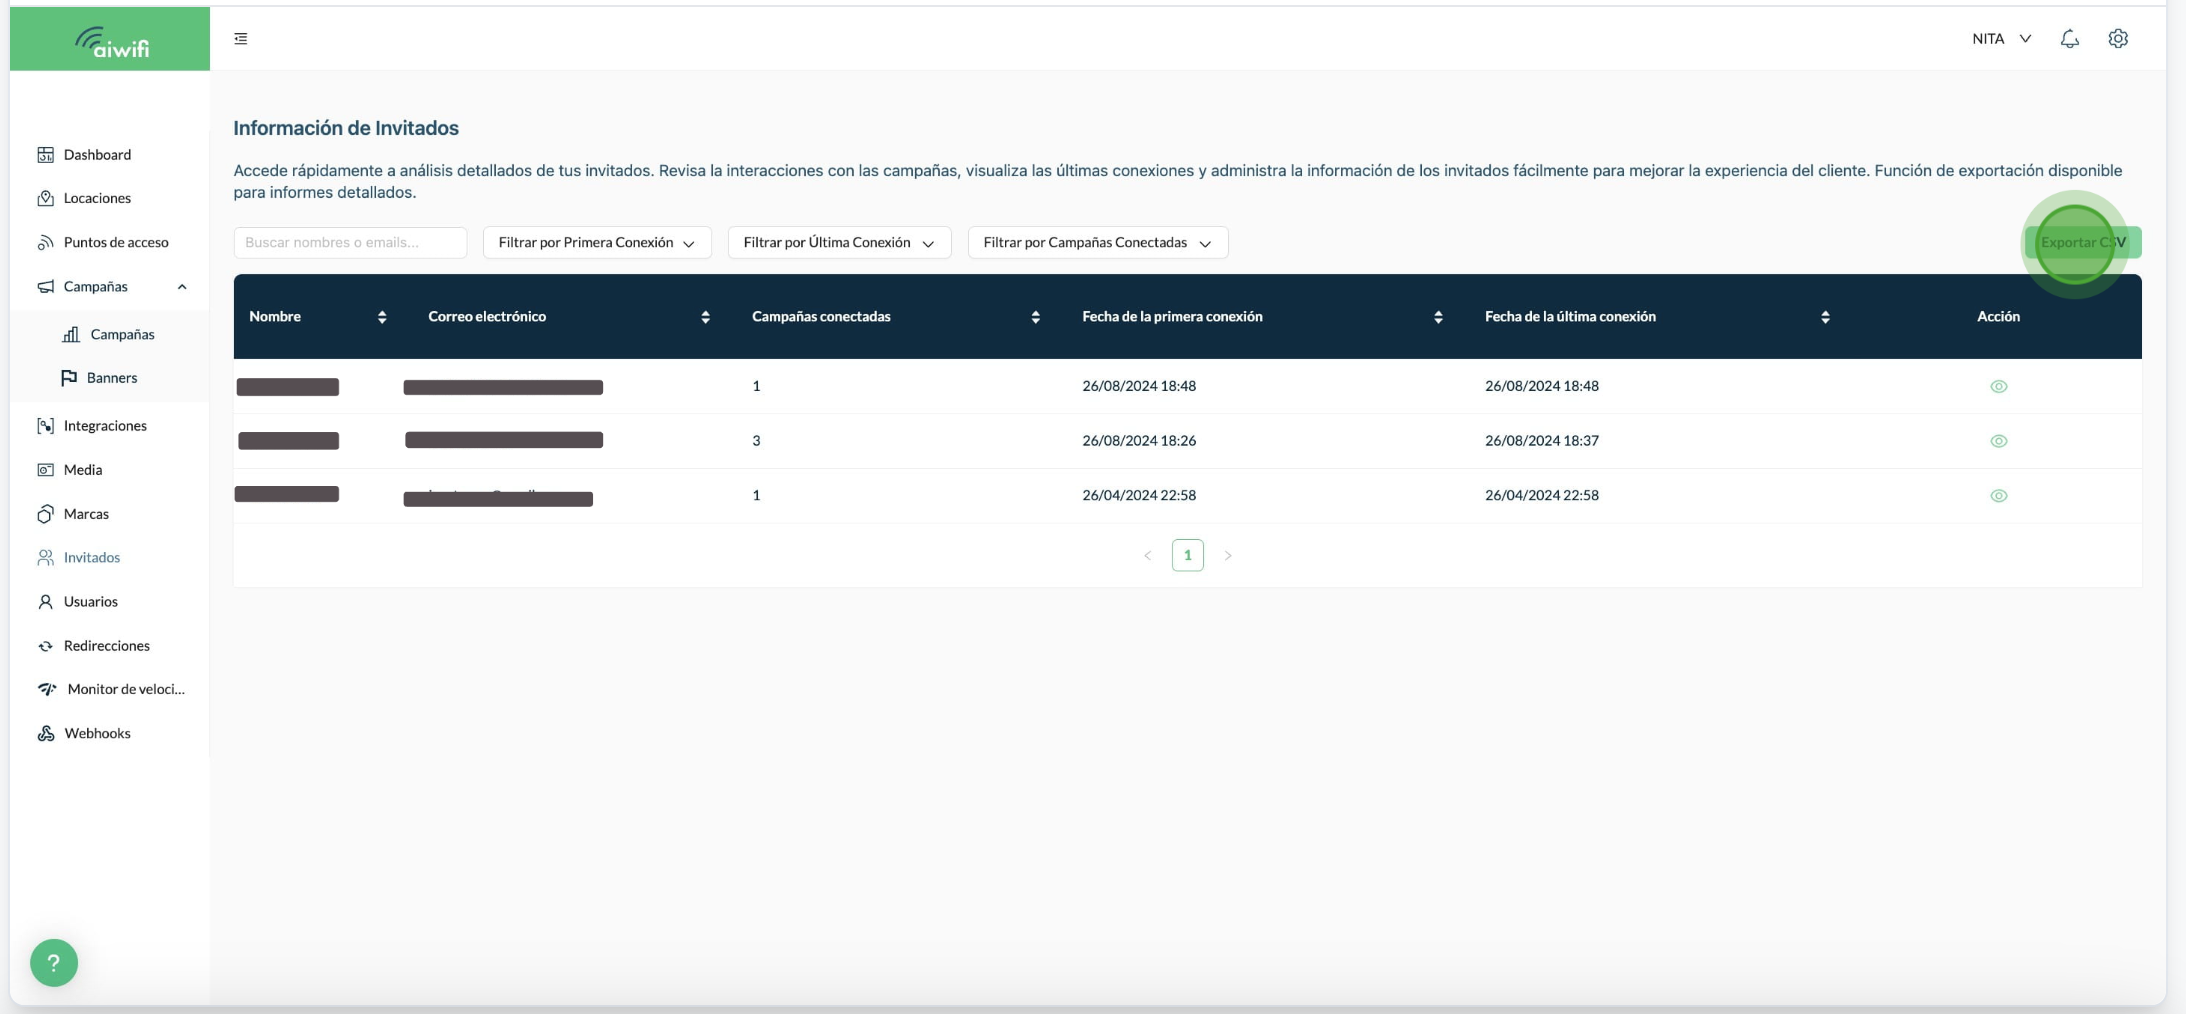The height and width of the screenshot is (1014, 2186).
Task: Open Marcas section
Action: pos(86,513)
